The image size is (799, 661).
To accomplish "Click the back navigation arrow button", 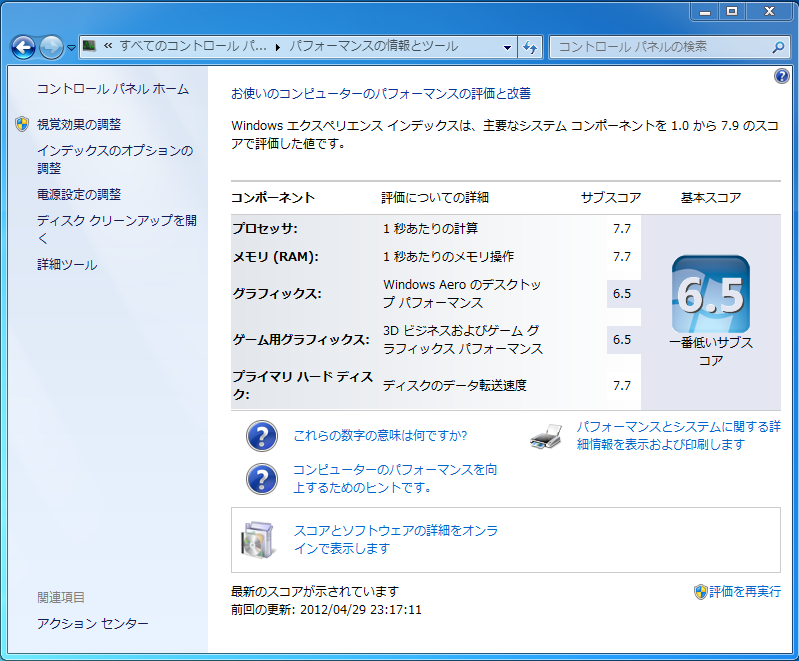I will pyautogui.click(x=23, y=47).
